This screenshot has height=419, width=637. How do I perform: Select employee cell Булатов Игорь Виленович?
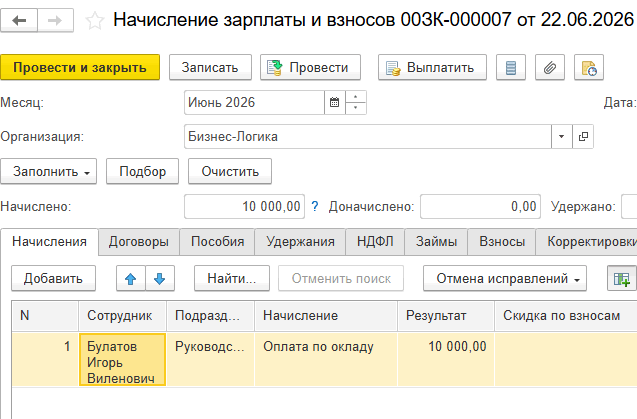pos(122,359)
